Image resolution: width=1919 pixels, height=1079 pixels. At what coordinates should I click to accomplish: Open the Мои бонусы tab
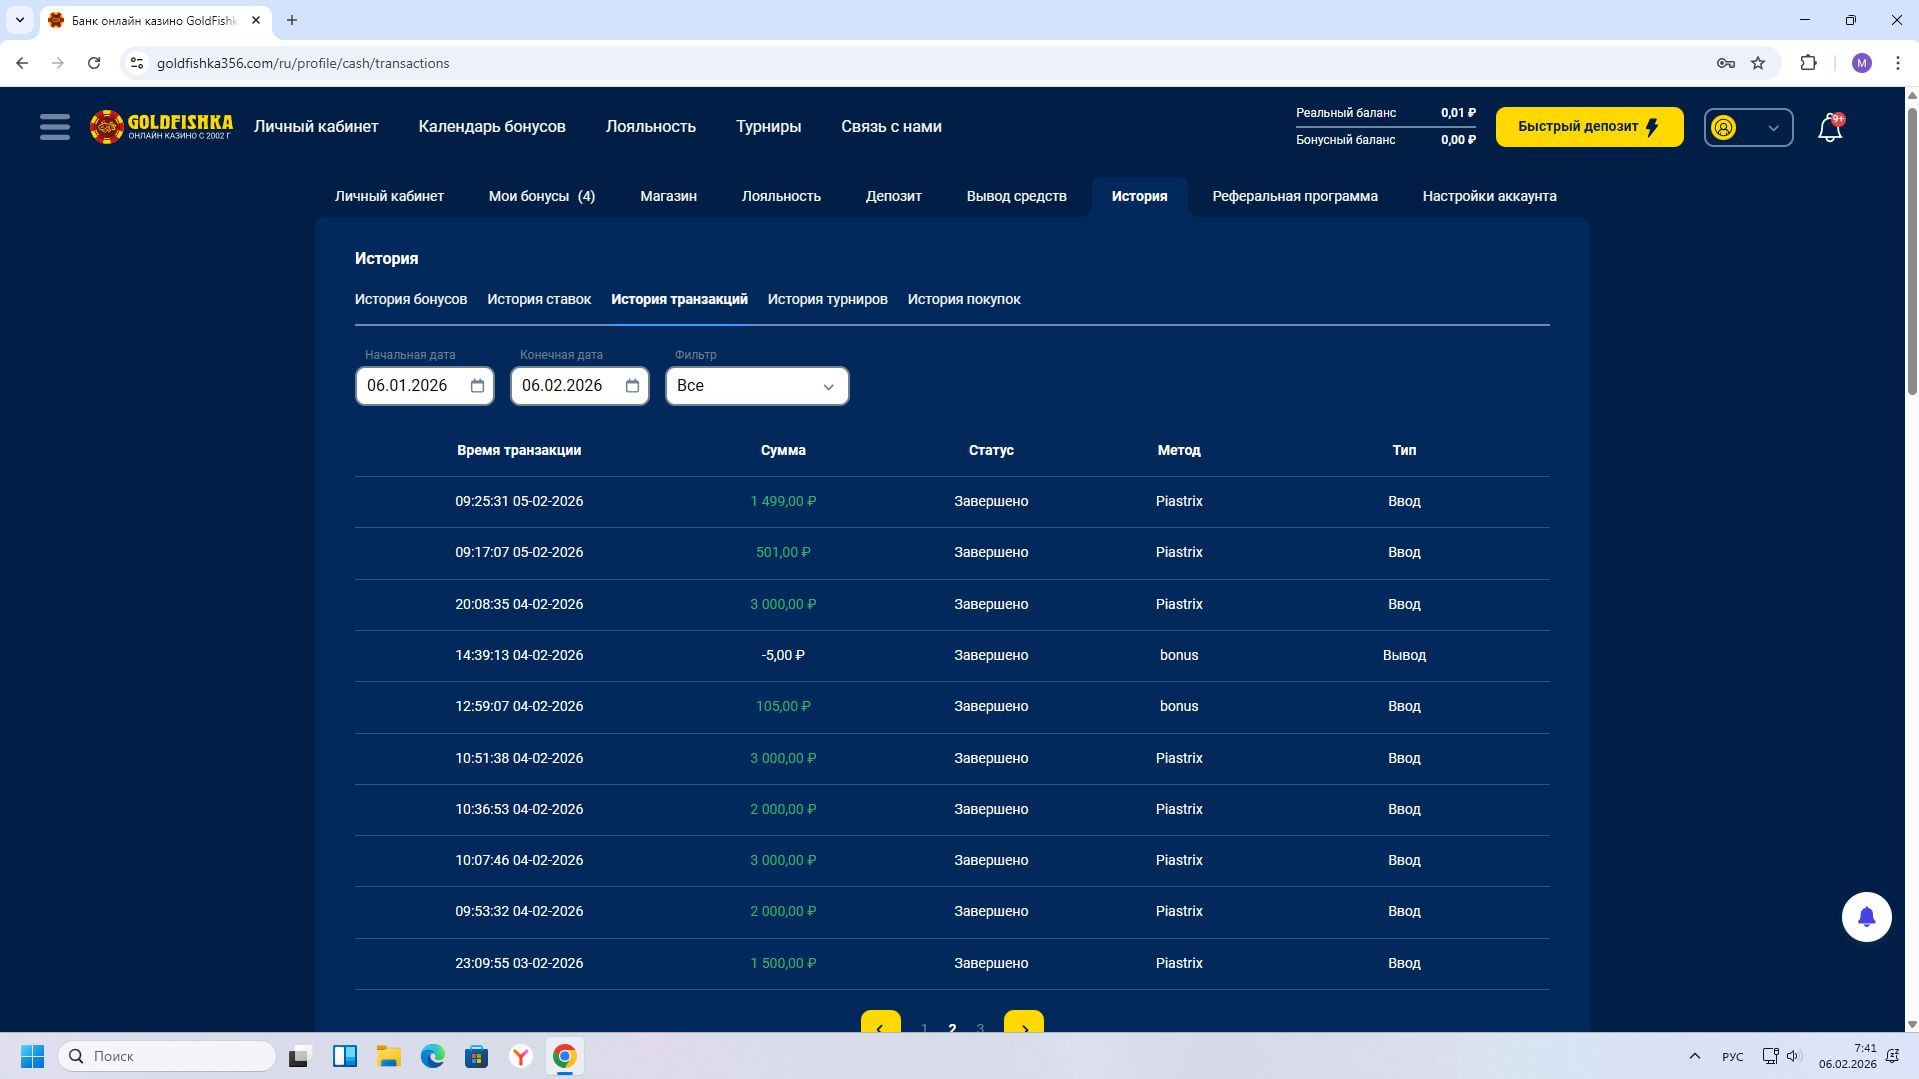coord(541,196)
